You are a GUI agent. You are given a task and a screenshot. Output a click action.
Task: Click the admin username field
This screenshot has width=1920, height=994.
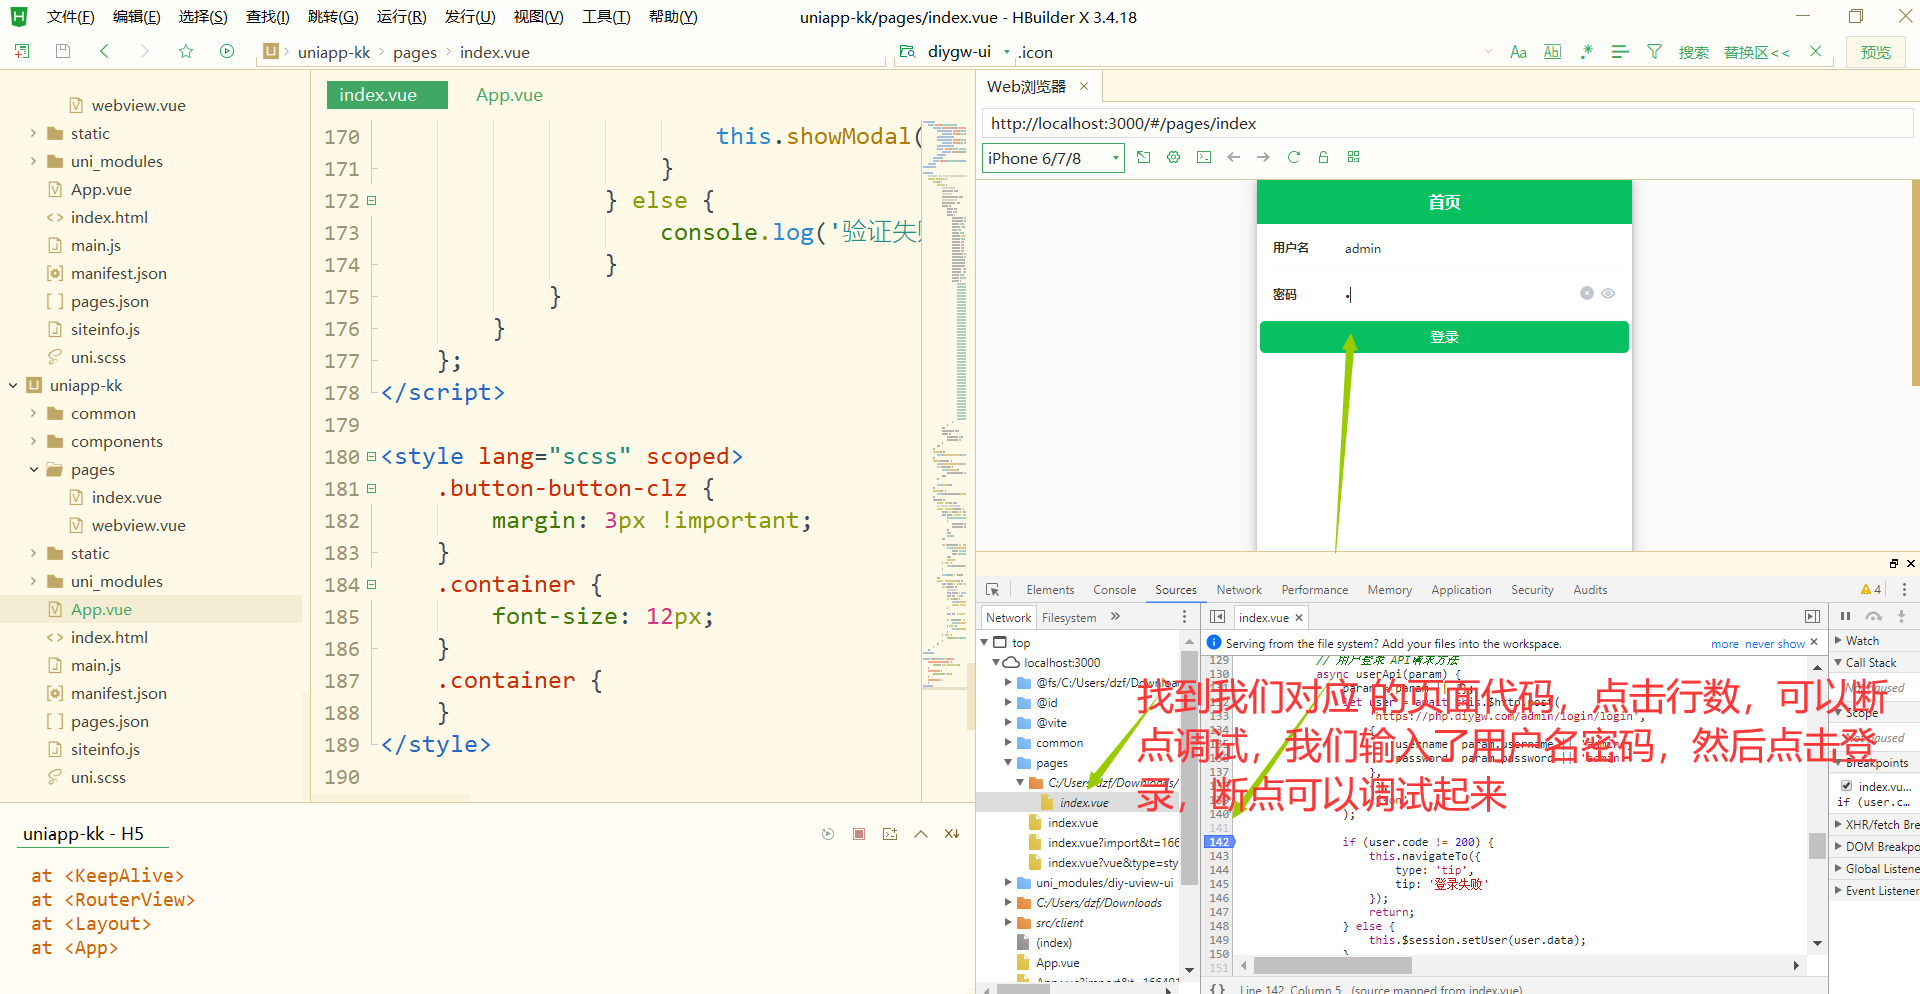(1480, 248)
